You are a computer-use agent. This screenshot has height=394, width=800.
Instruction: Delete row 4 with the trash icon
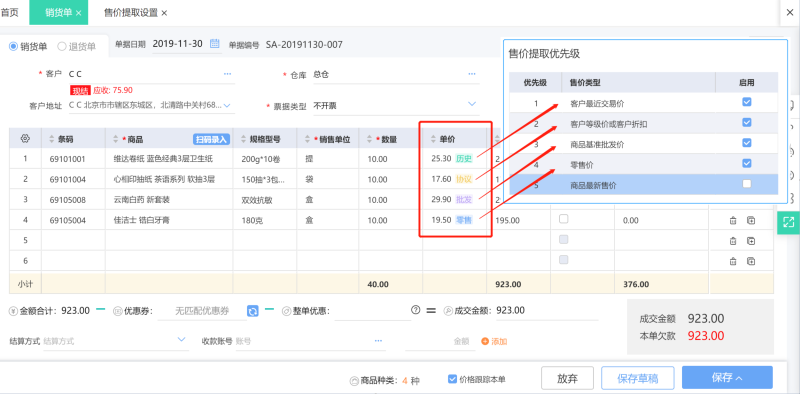coord(733,220)
